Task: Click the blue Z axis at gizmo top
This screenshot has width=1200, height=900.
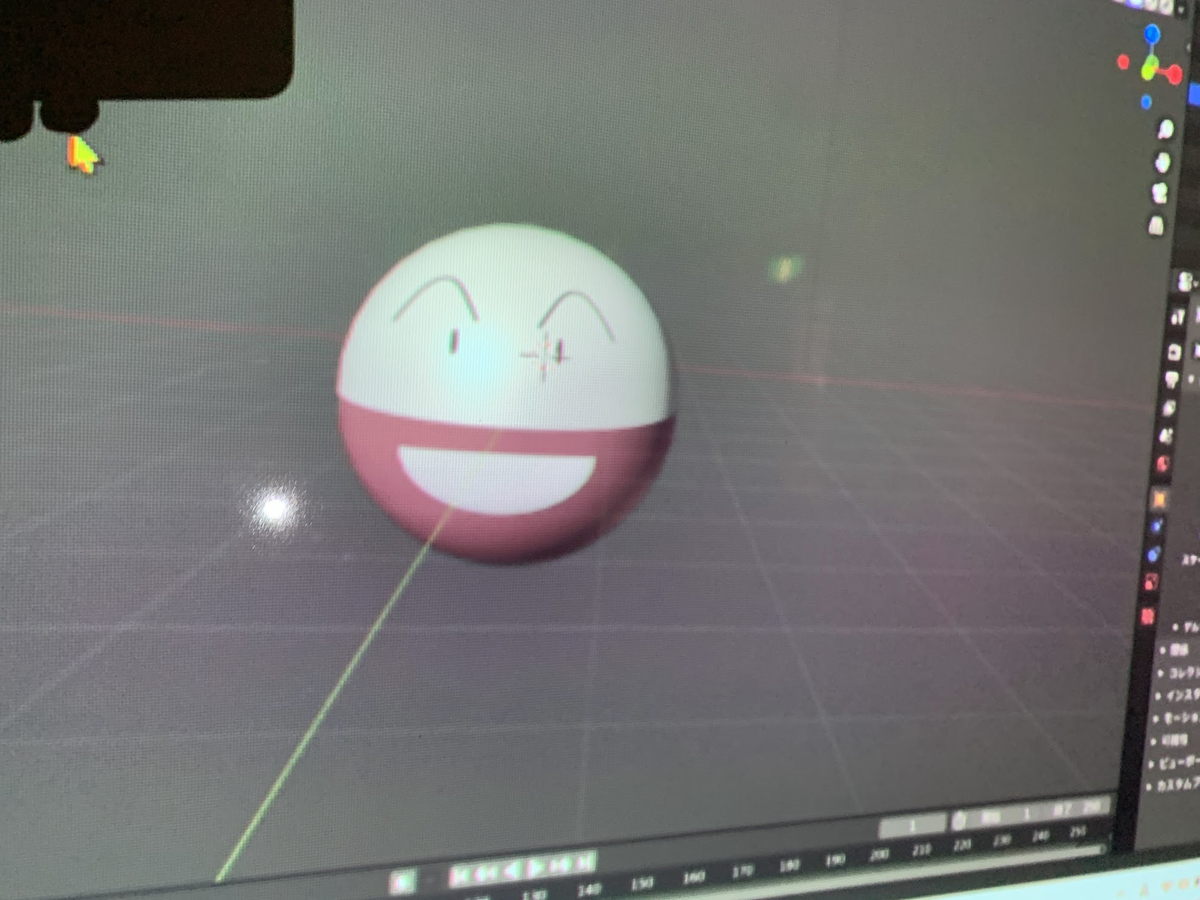Action: [1152, 33]
